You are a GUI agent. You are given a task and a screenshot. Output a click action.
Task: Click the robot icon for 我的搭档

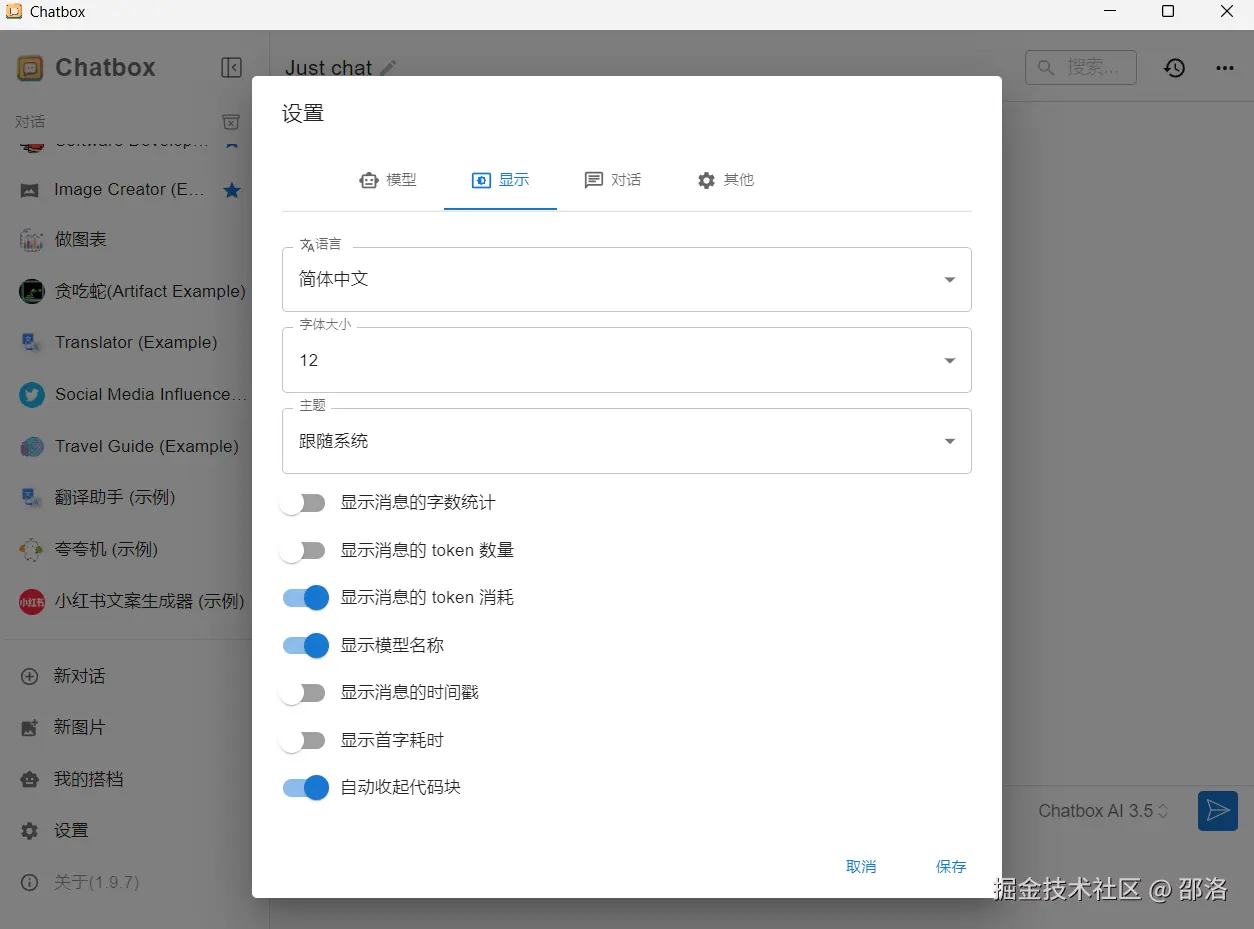(x=30, y=780)
